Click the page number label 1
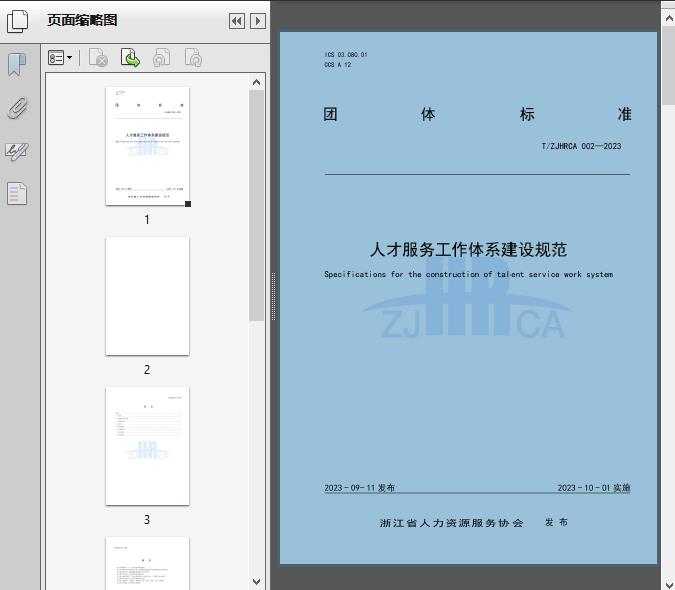 147,220
